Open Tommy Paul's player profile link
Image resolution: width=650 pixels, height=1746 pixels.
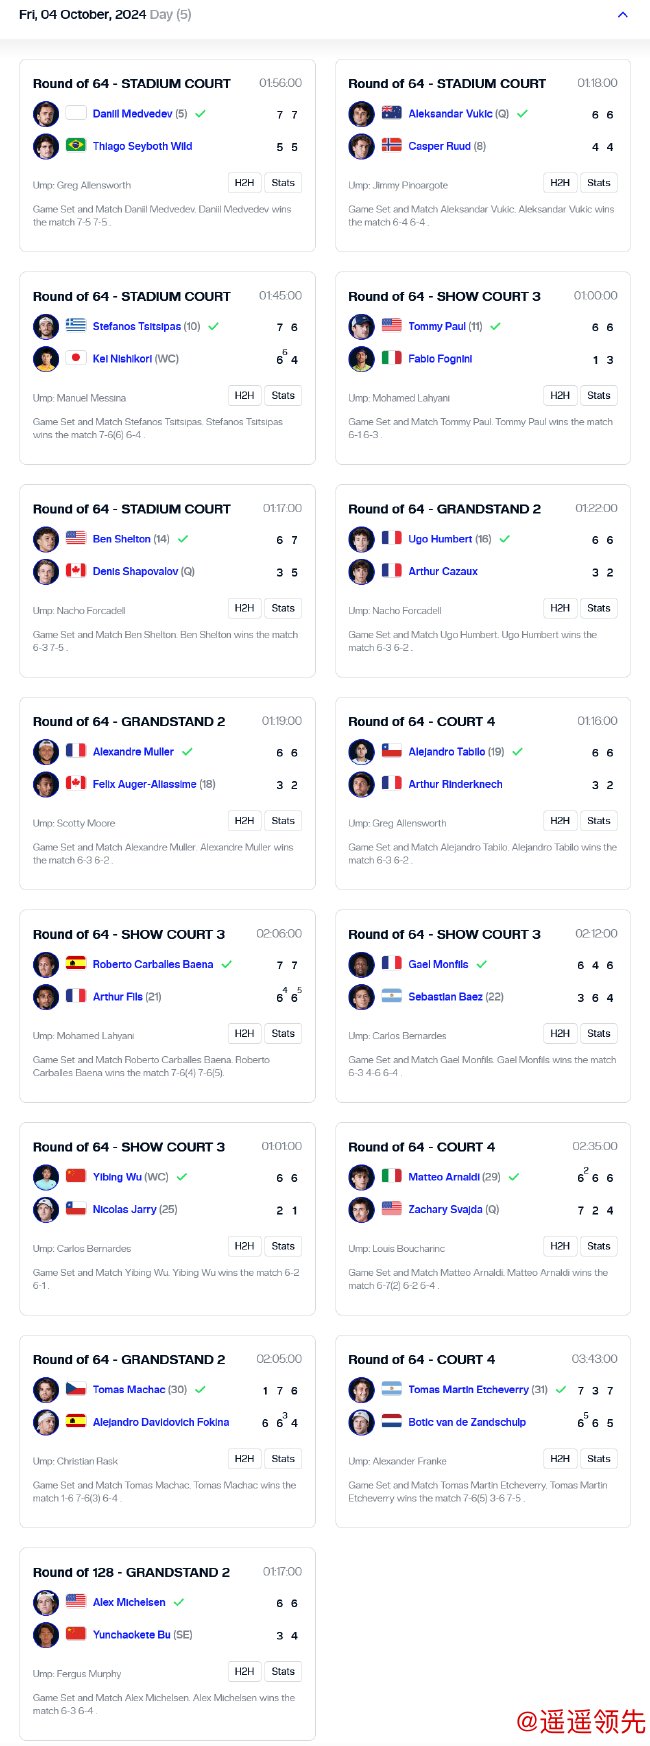437,326
